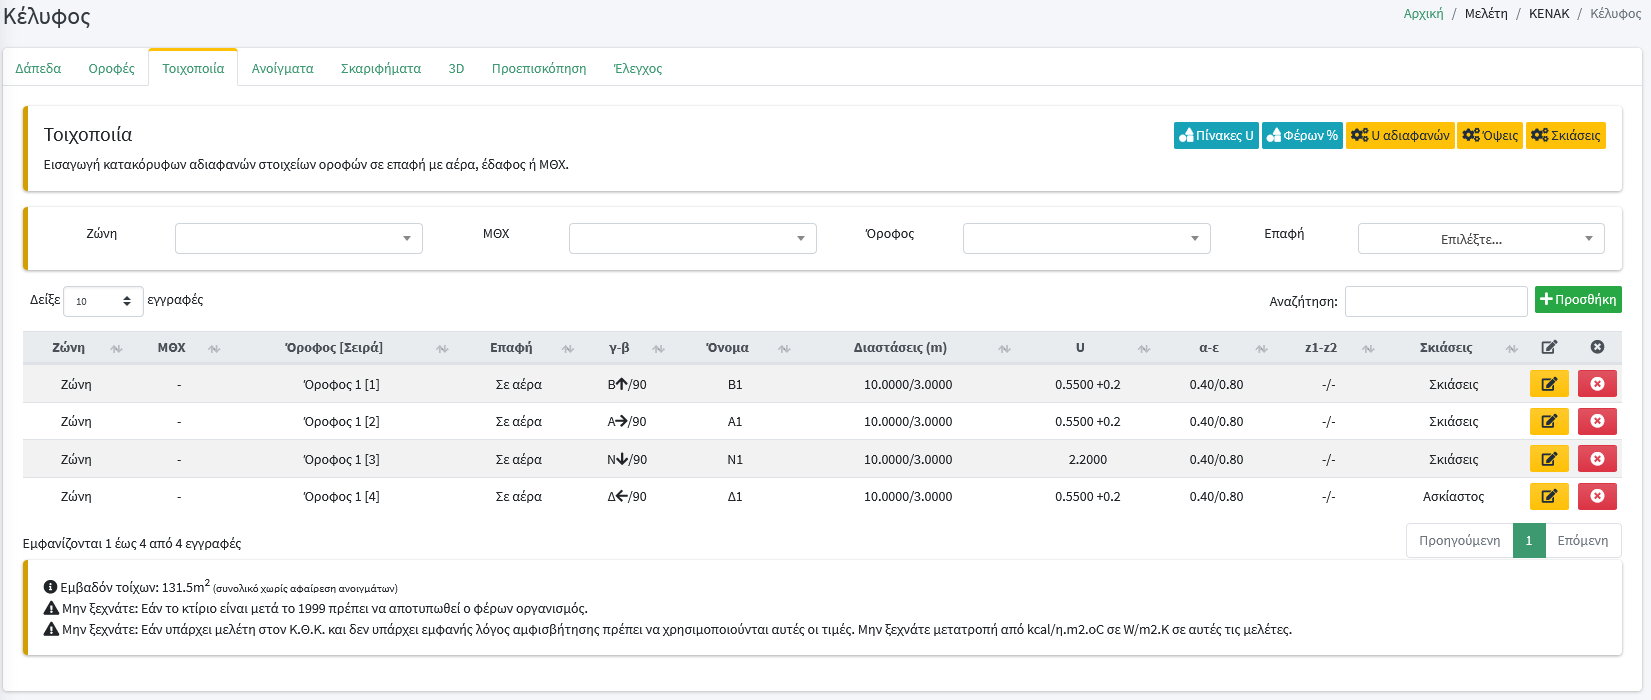Open Πίνακες U button
Image resolution: width=1651 pixels, height=700 pixels.
pyautogui.click(x=1215, y=136)
